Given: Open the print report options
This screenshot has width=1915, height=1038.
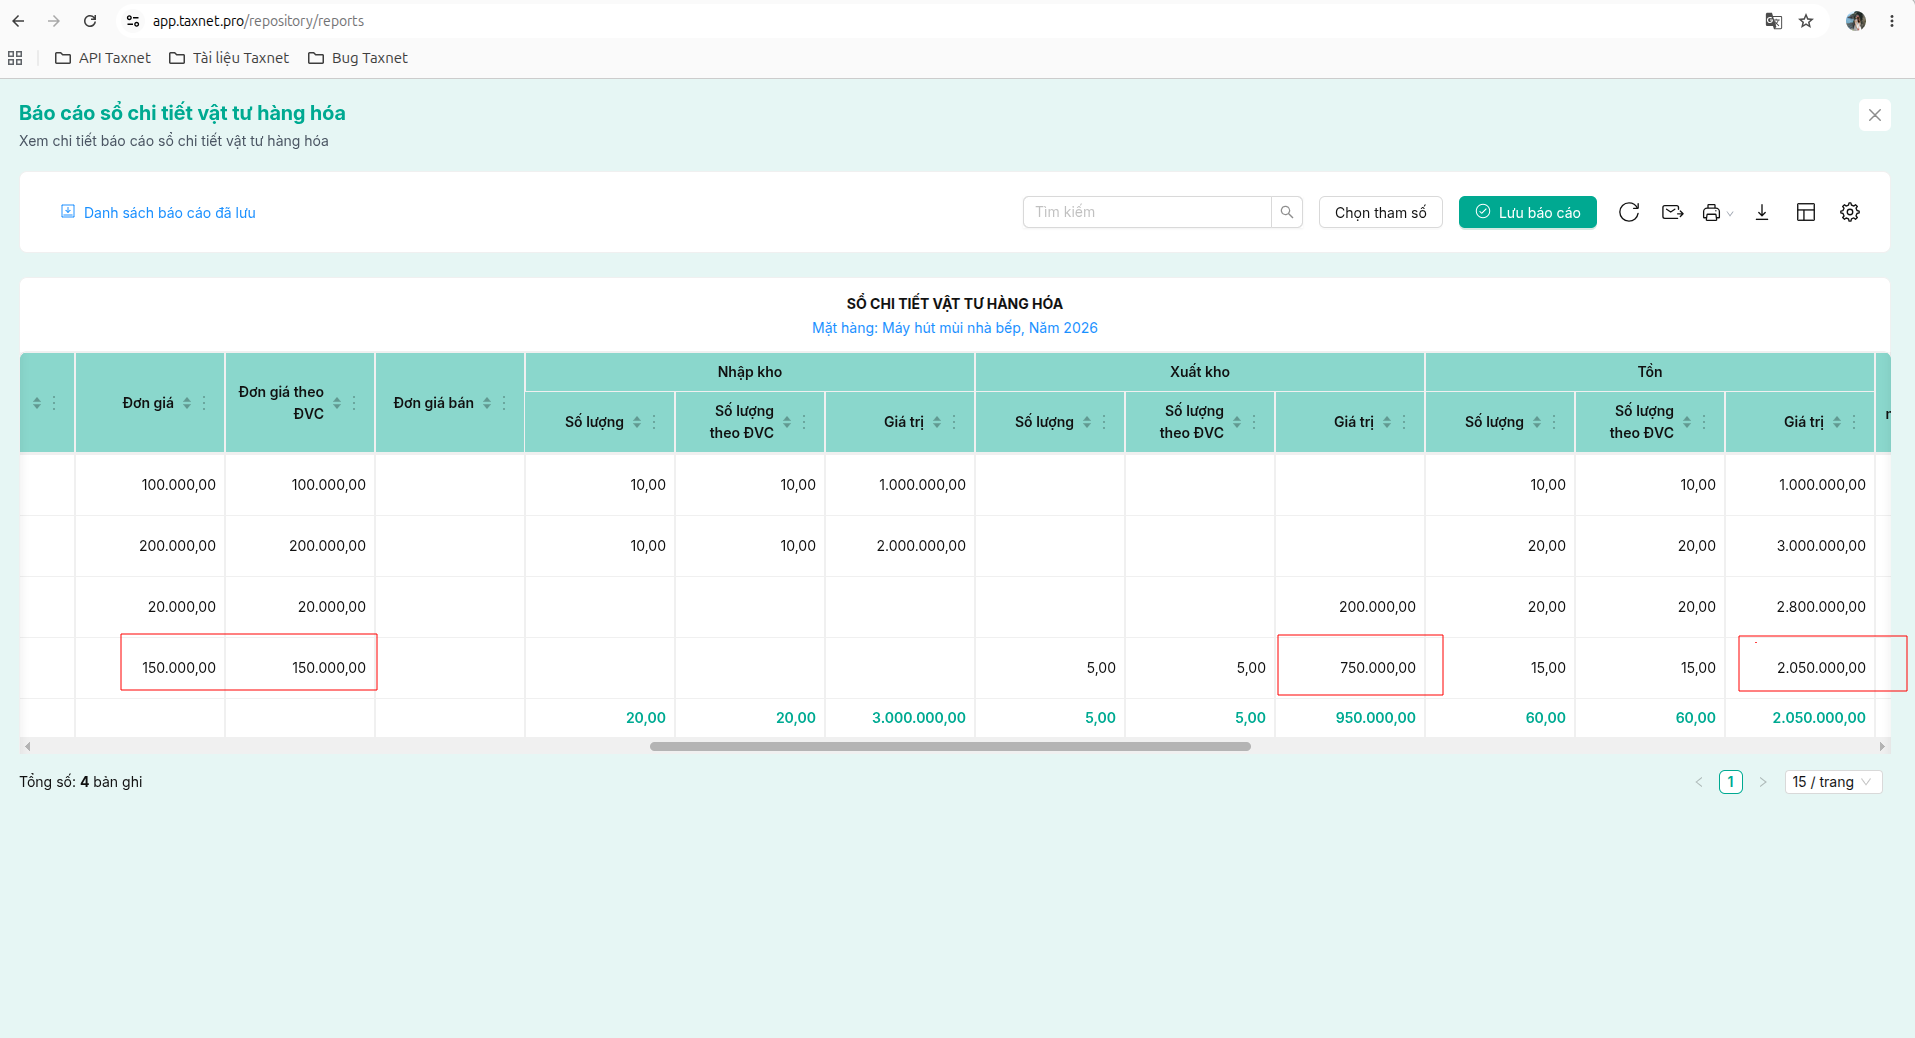Looking at the screenshot, I should (1717, 212).
